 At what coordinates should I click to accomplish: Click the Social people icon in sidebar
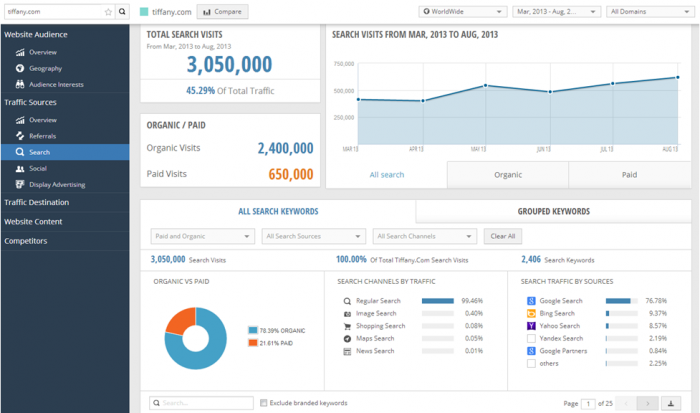(20, 168)
